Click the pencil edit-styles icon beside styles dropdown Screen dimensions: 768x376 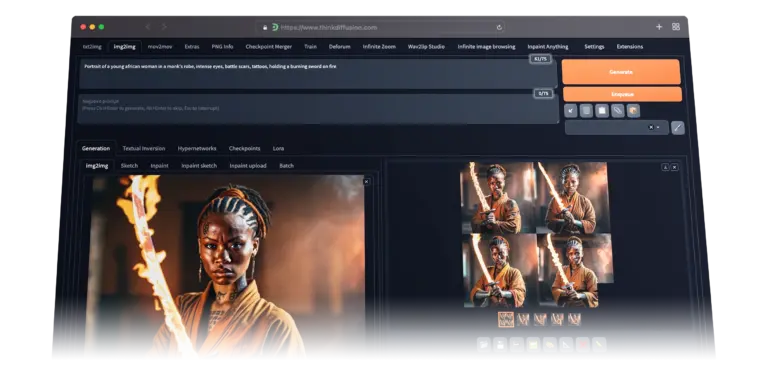coord(678,128)
